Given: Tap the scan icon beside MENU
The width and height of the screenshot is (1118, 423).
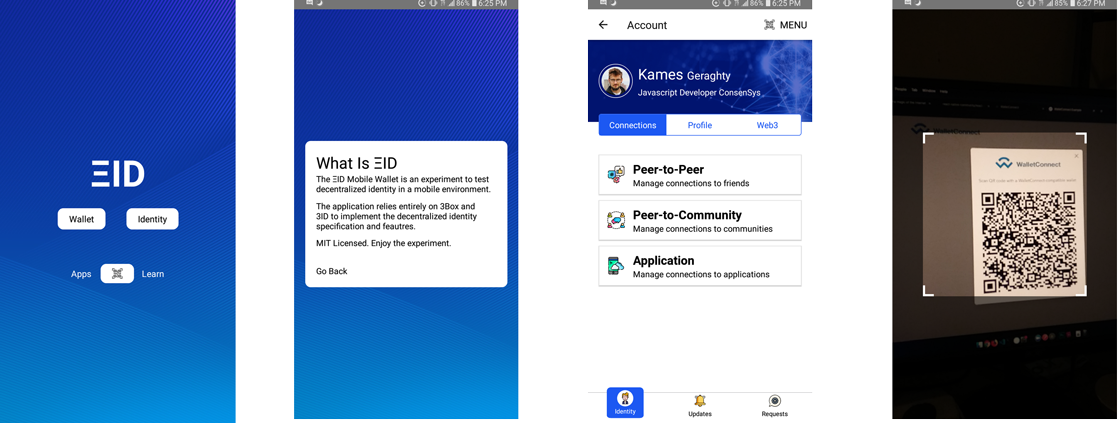Looking at the screenshot, I should pos(769,25).
